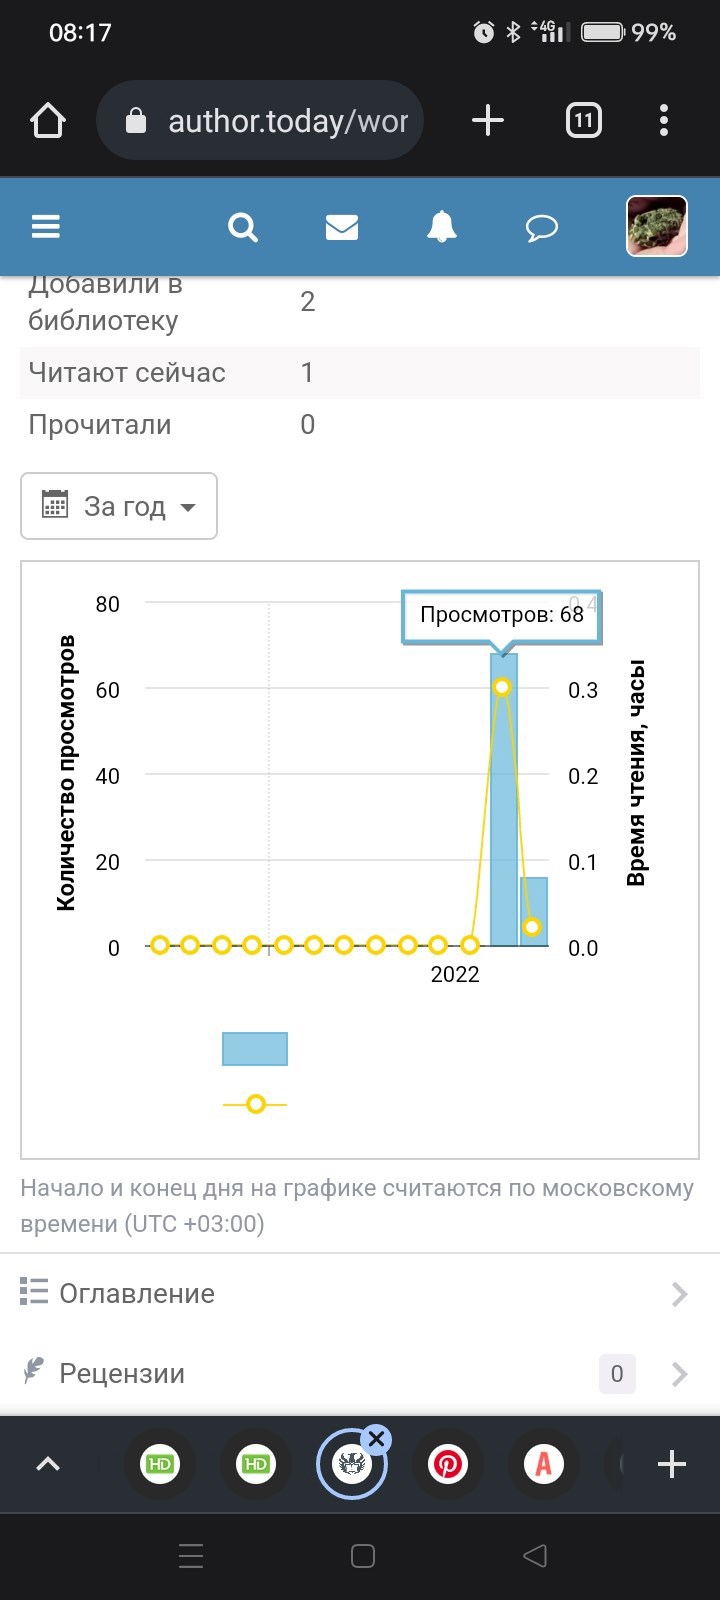Toggle the blue views bar series in legend
Screen dimensions: 720x1600
click(255, 1049)
